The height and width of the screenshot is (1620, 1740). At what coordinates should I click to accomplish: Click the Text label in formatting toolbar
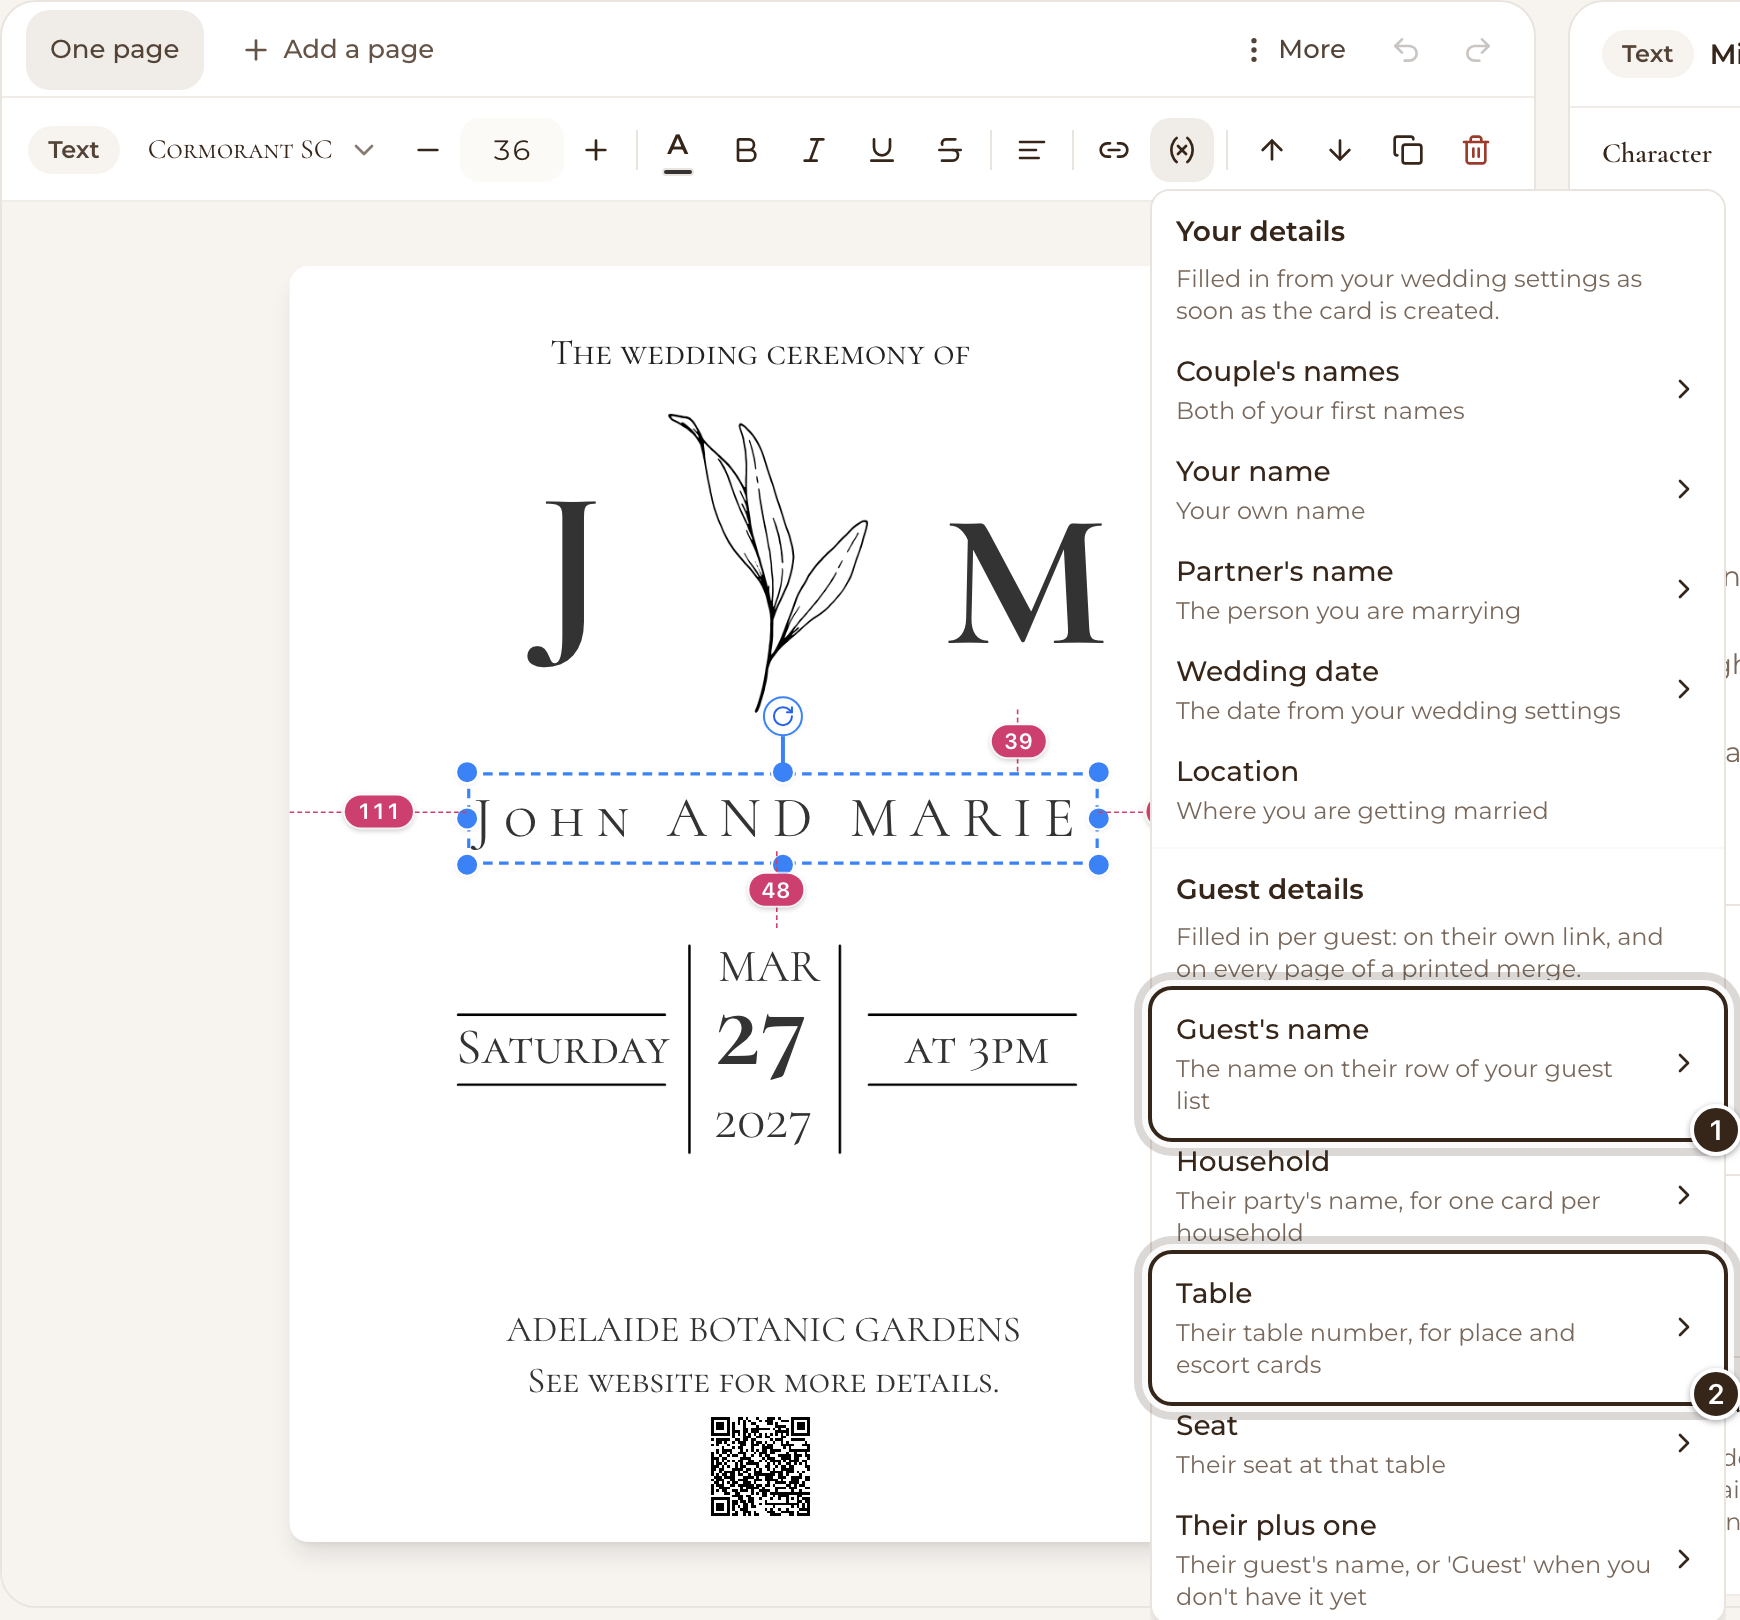click(x=74, y=150)
